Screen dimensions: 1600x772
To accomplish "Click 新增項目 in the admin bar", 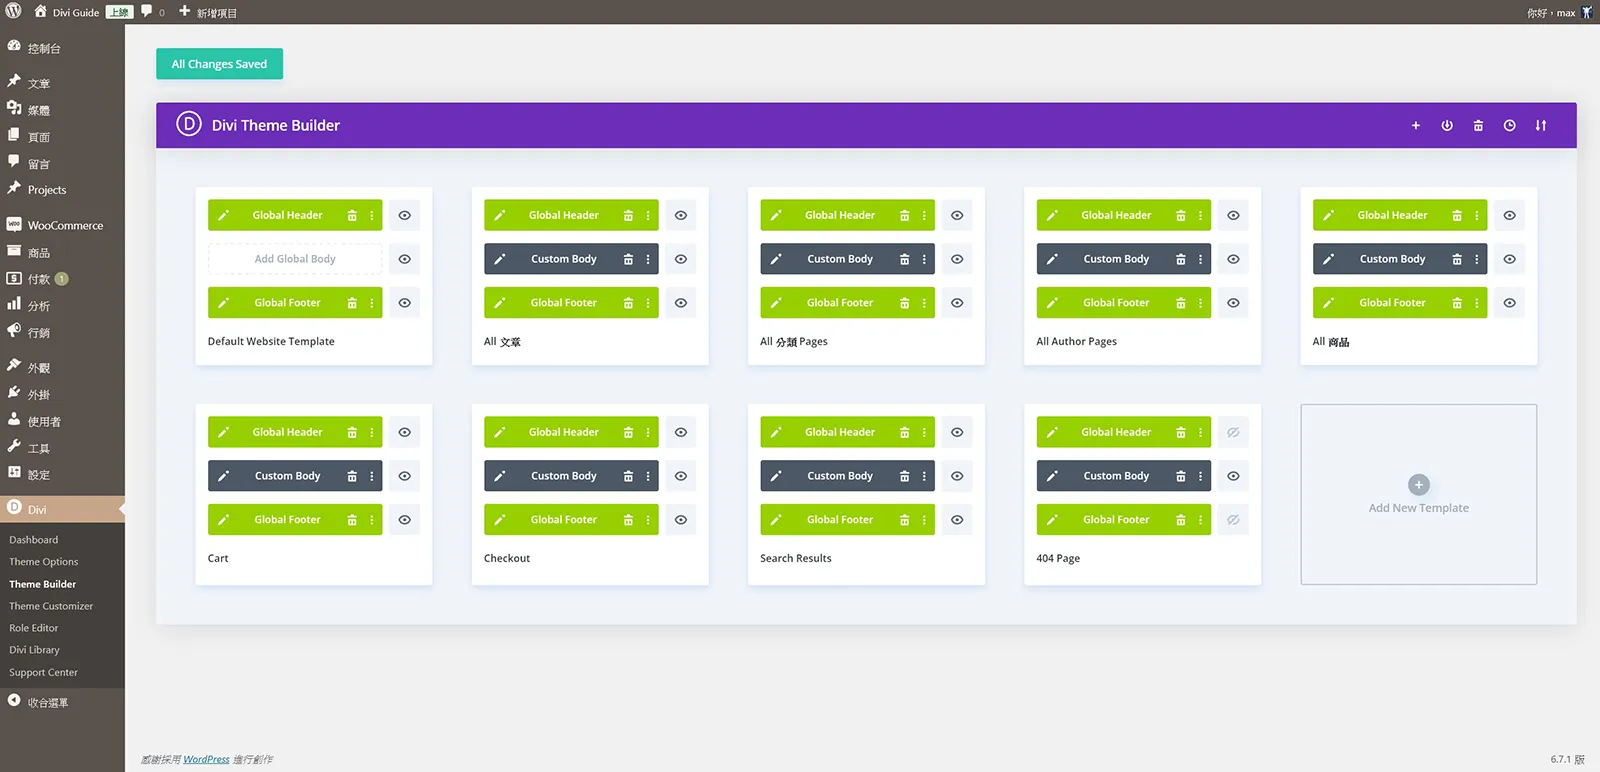I will tap(208, 13).
